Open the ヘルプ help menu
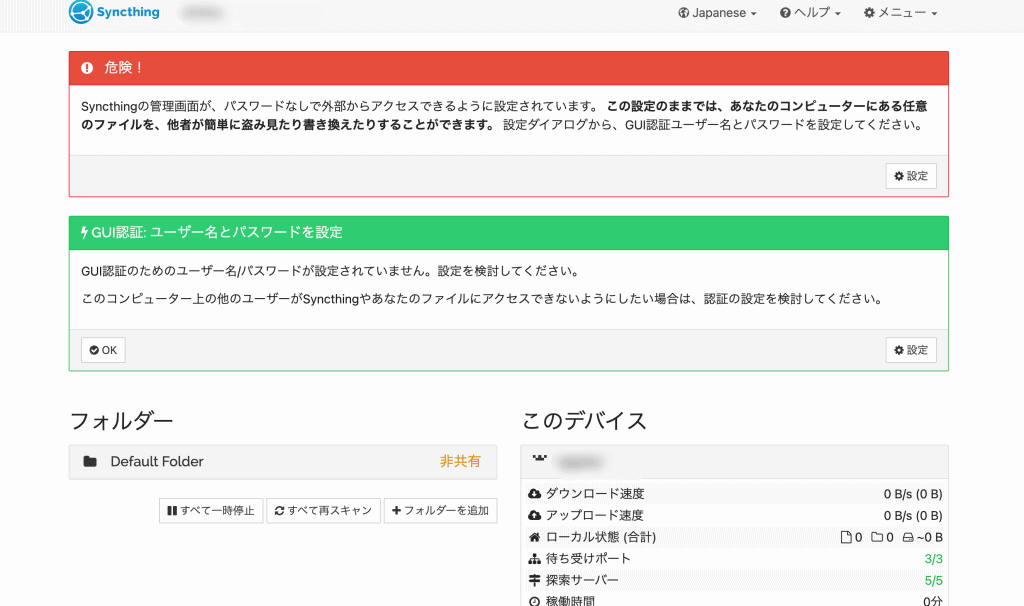Screen dimensions: 1024x606 [810, 13]
